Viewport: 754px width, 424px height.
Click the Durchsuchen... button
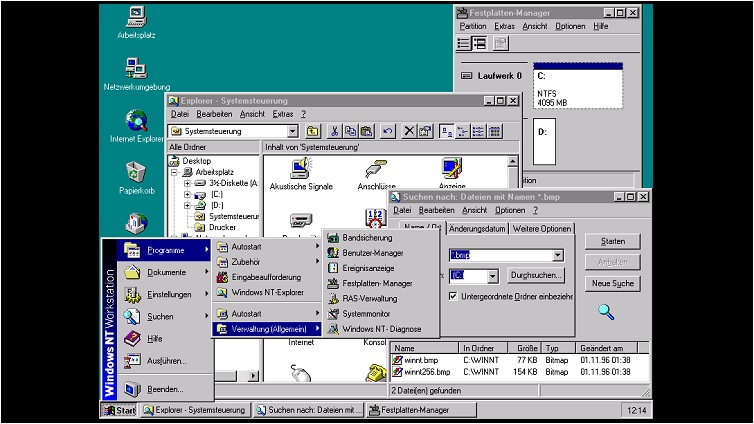pyautogui.click(x=536, y=274)
